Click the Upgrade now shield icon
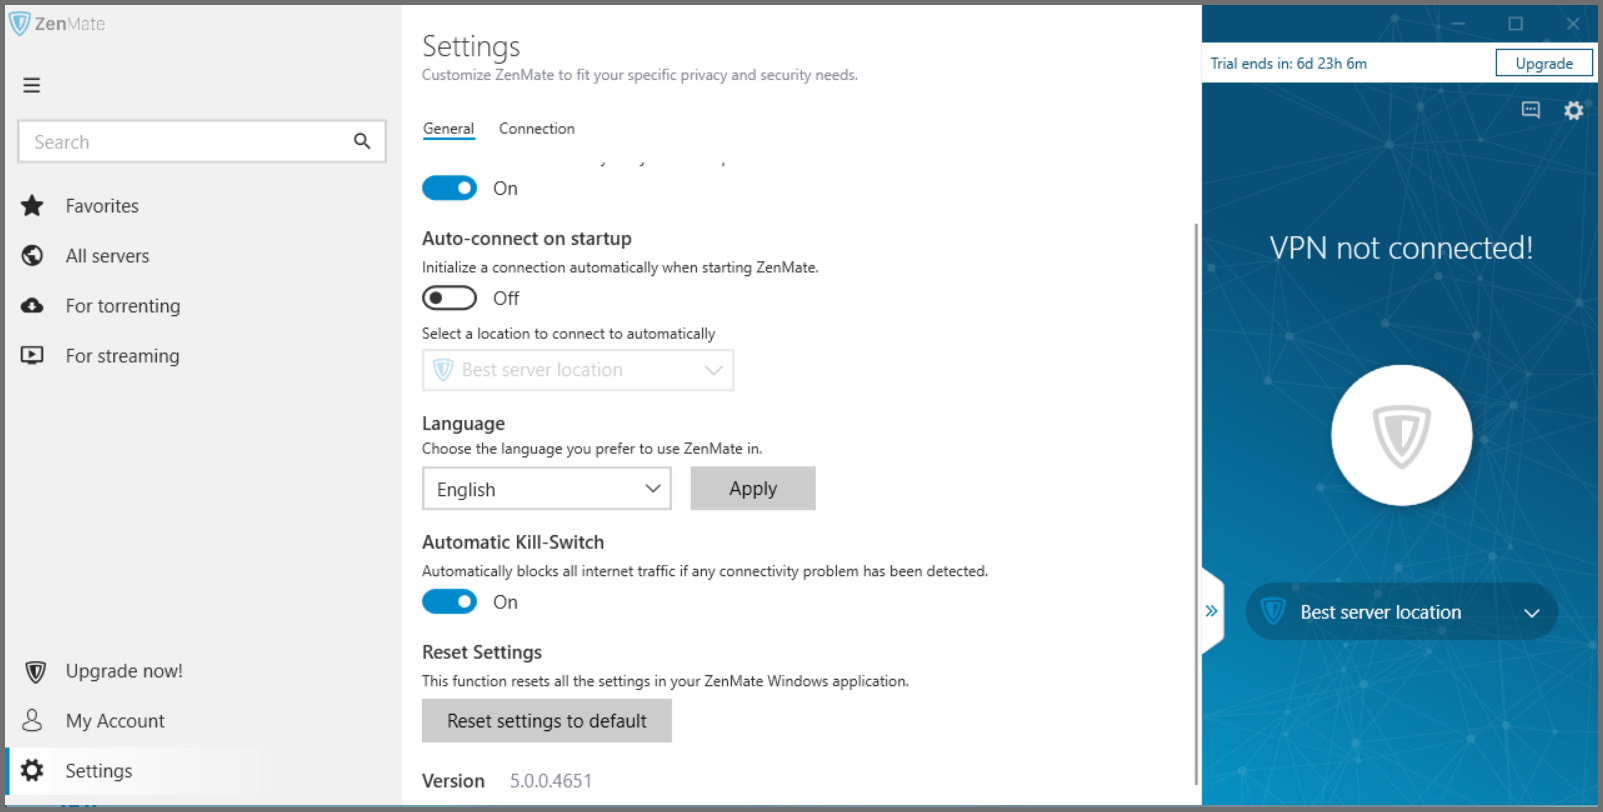 click(x=35, y=671)
